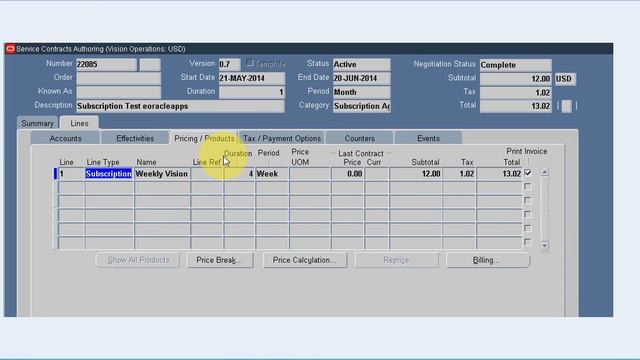
Task: Click the USD currency field
Action: 565,79
